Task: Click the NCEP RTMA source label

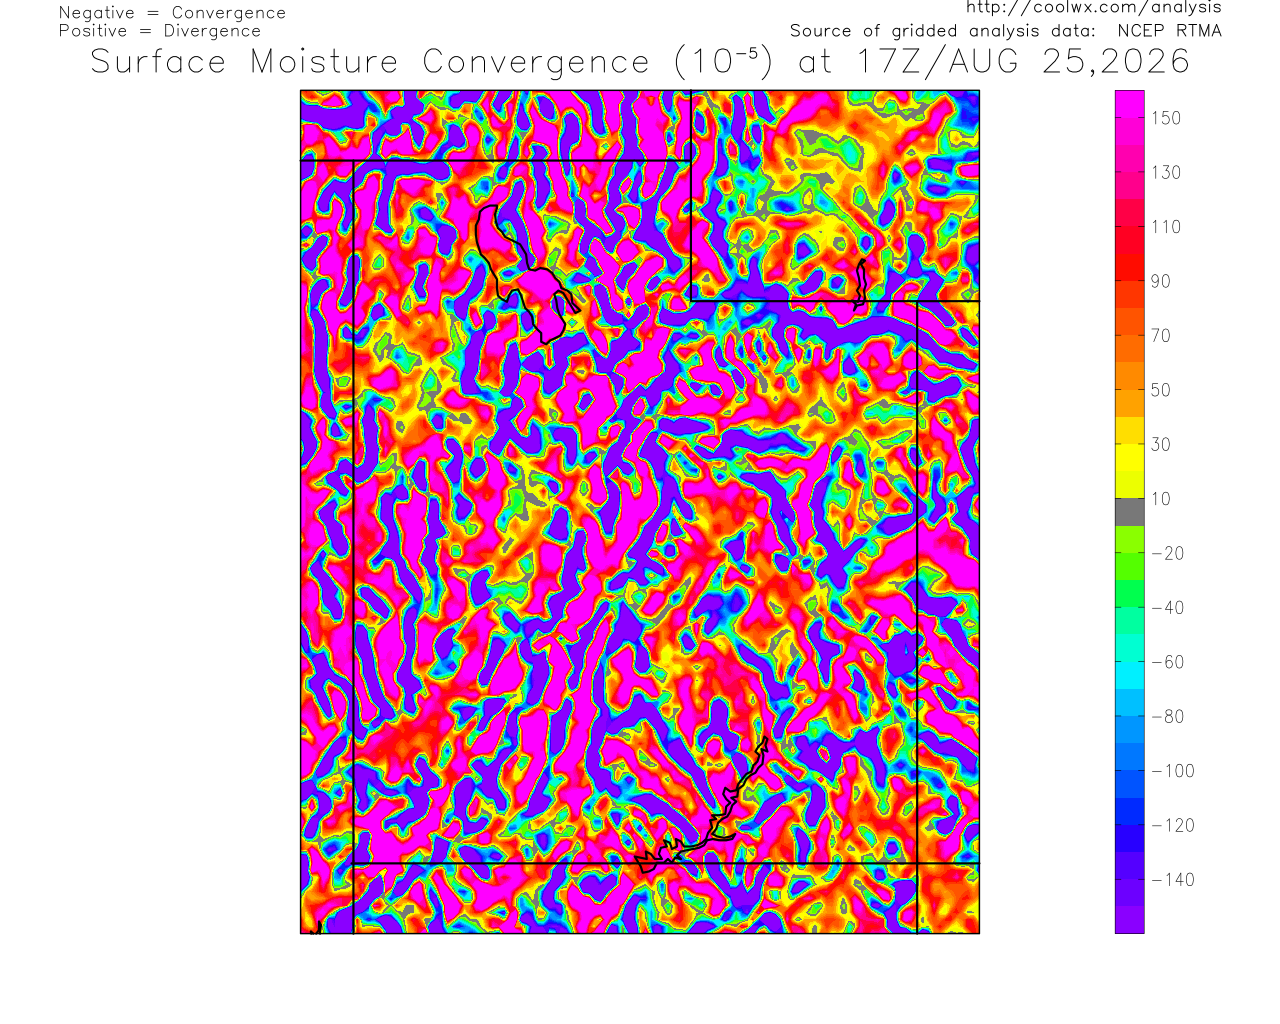Action: coord(1169,31)
